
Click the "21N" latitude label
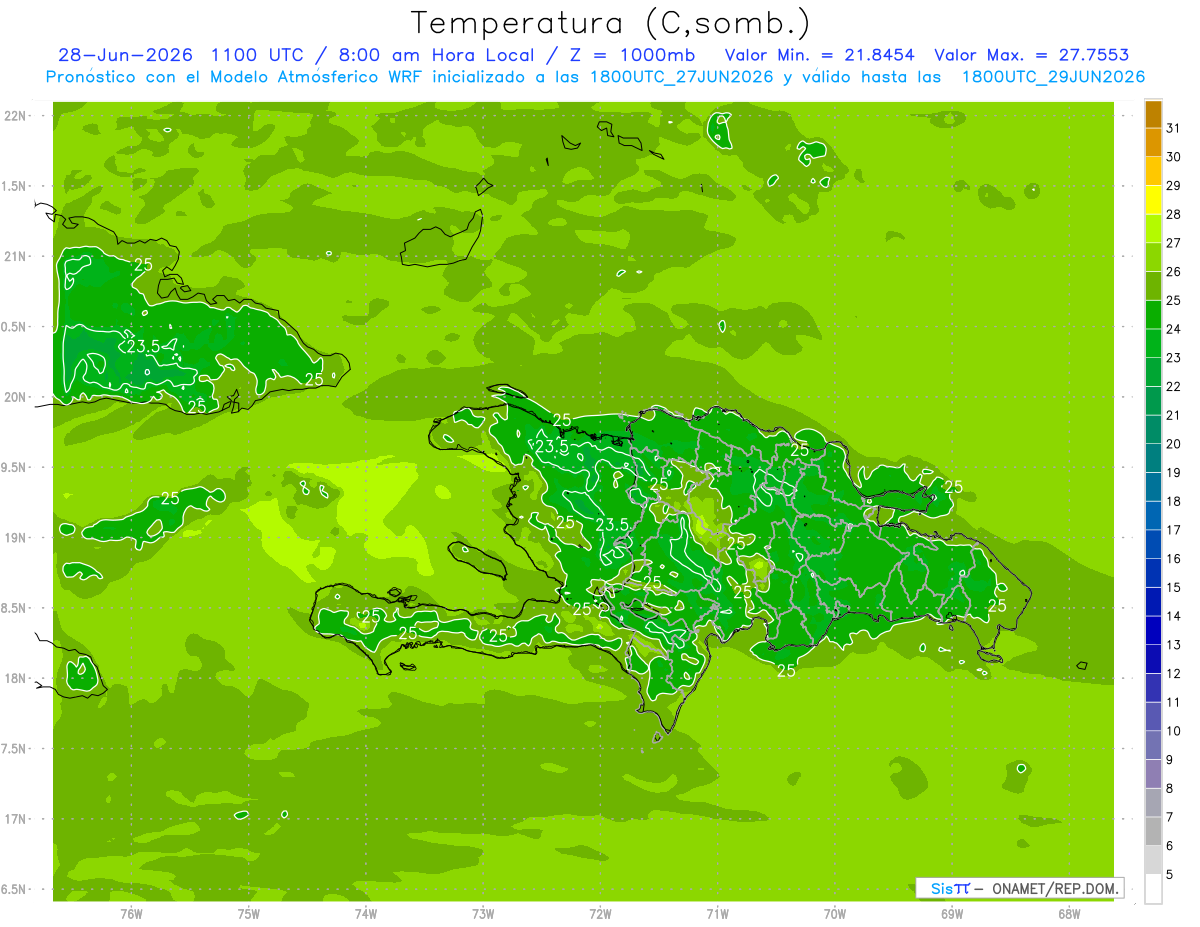click(14, 257)
